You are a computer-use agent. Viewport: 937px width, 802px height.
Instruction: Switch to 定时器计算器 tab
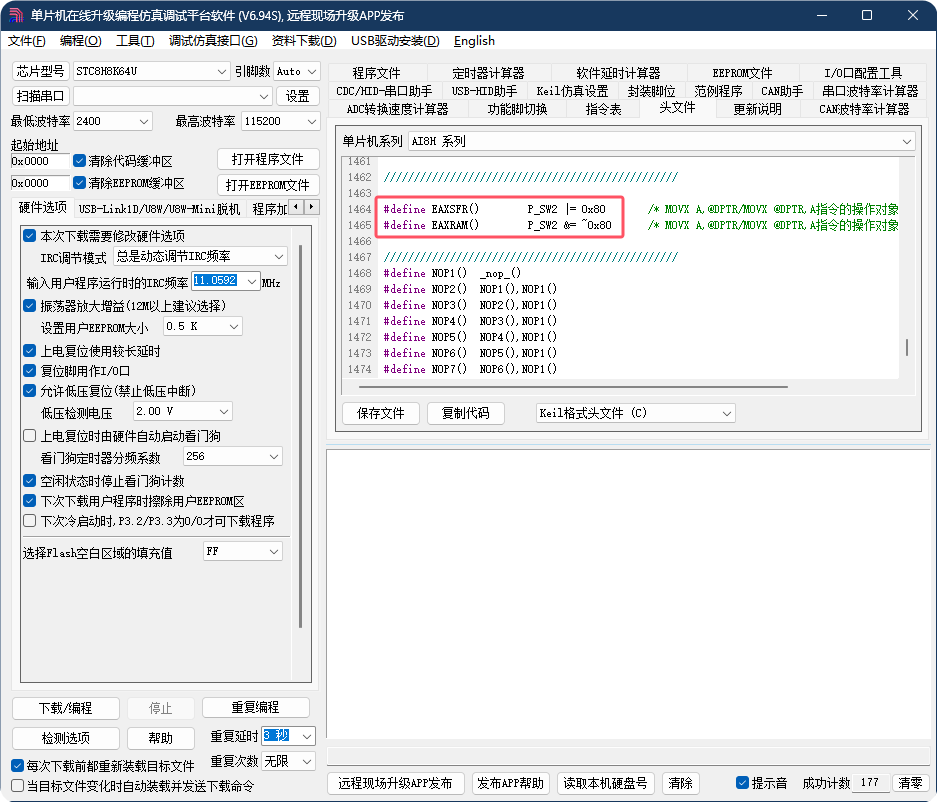(x=488, y=73)
